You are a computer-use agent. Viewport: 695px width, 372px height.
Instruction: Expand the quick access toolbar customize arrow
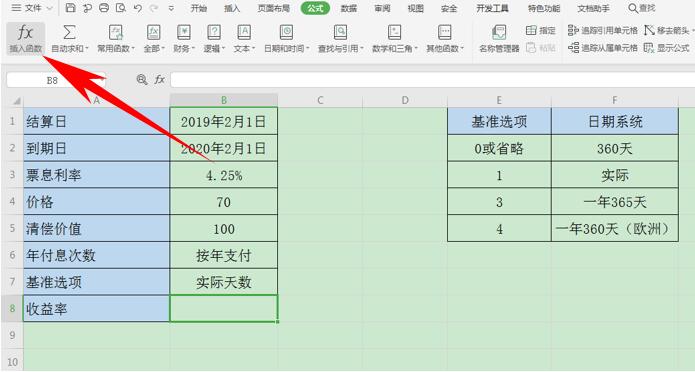171,8
